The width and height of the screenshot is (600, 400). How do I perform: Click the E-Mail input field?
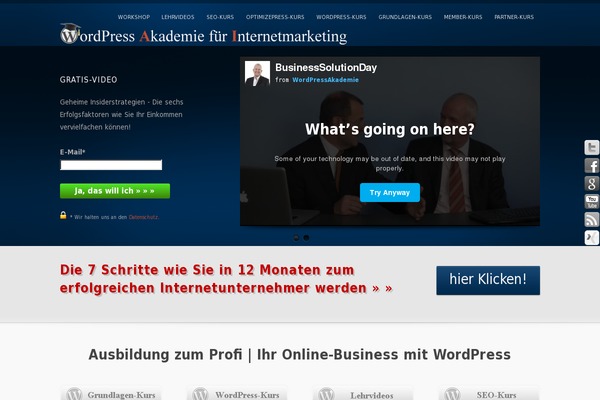coord(111,165)
